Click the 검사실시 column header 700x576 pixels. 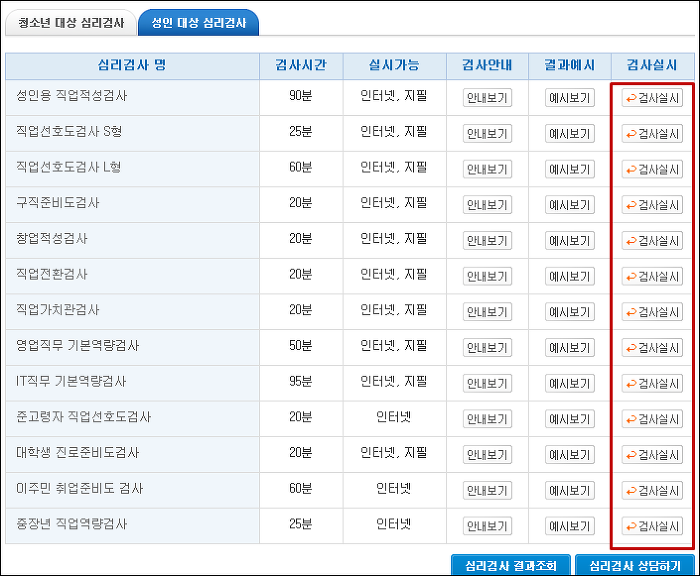click(652, 66)
